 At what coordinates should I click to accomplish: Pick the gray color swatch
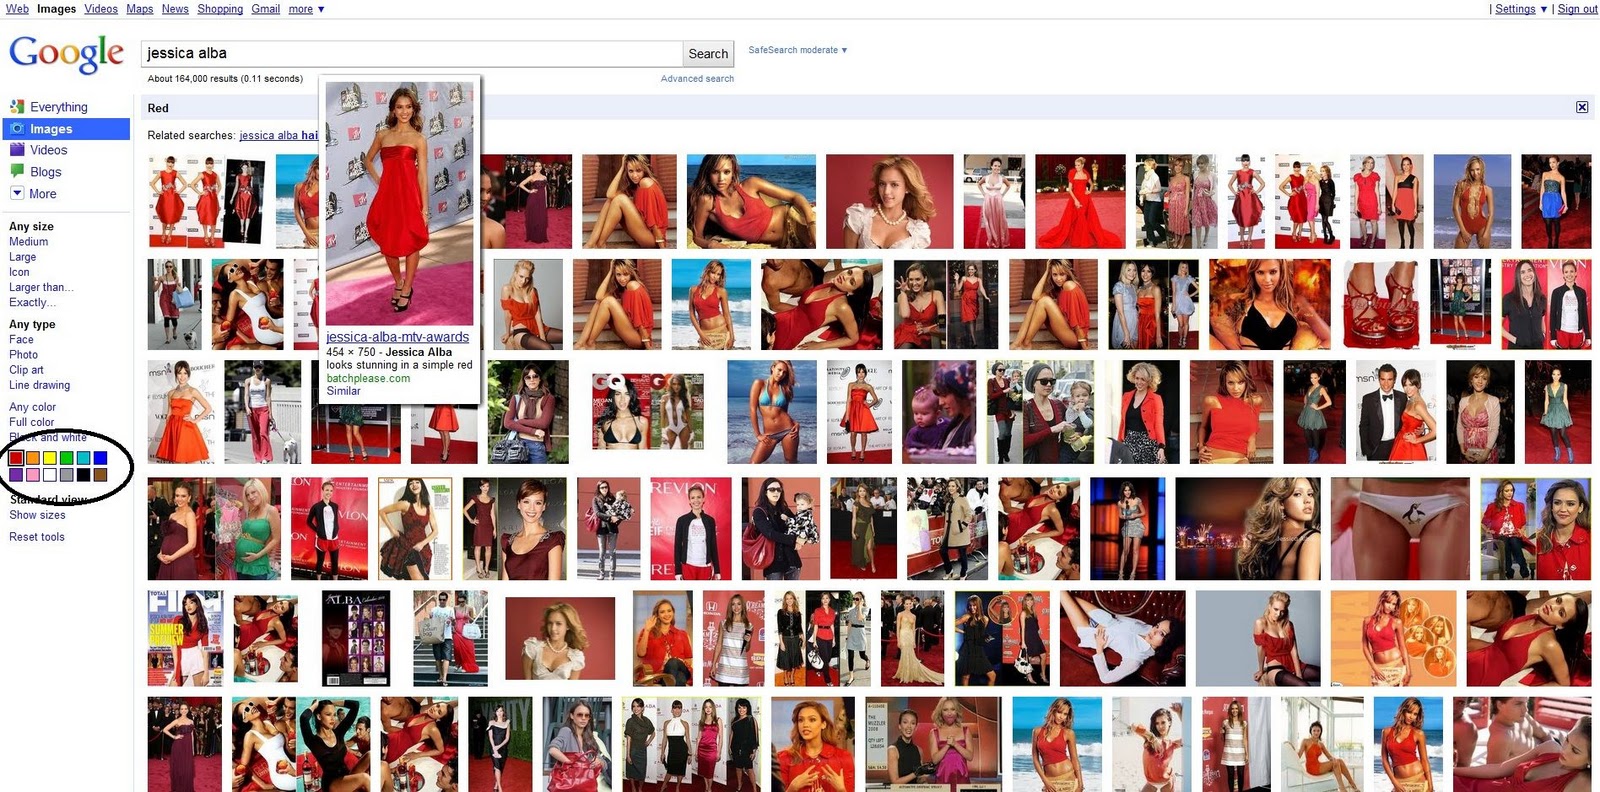[66, 475]
